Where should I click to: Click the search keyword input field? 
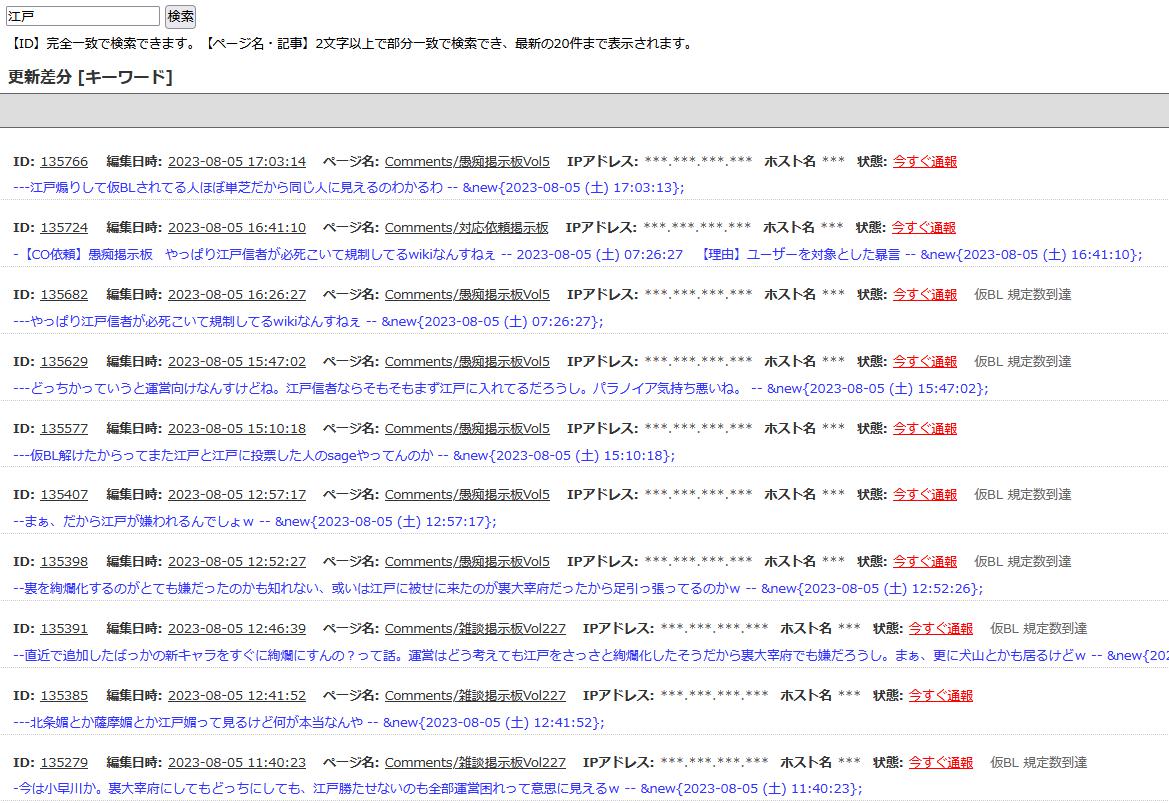click(82, 16)
